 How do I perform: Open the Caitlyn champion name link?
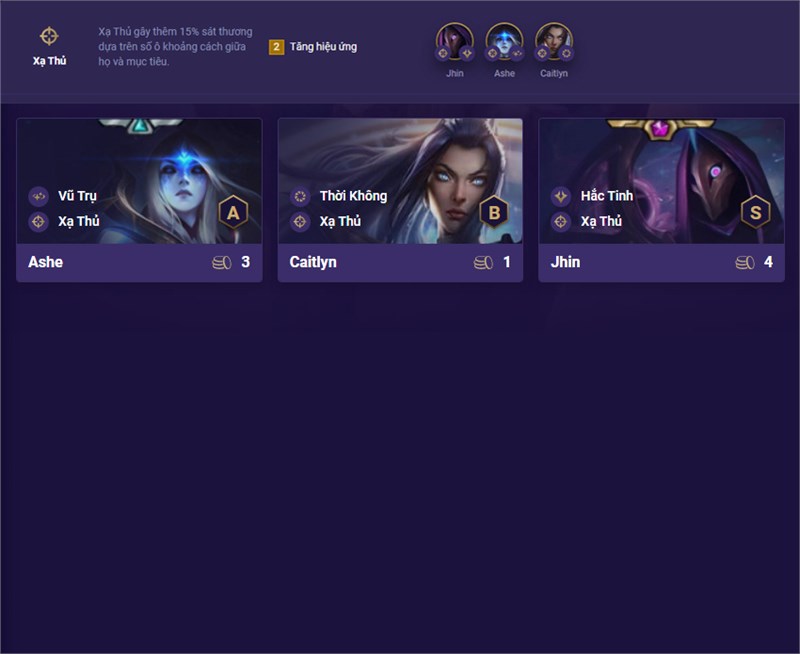click(x=313, y=262)
